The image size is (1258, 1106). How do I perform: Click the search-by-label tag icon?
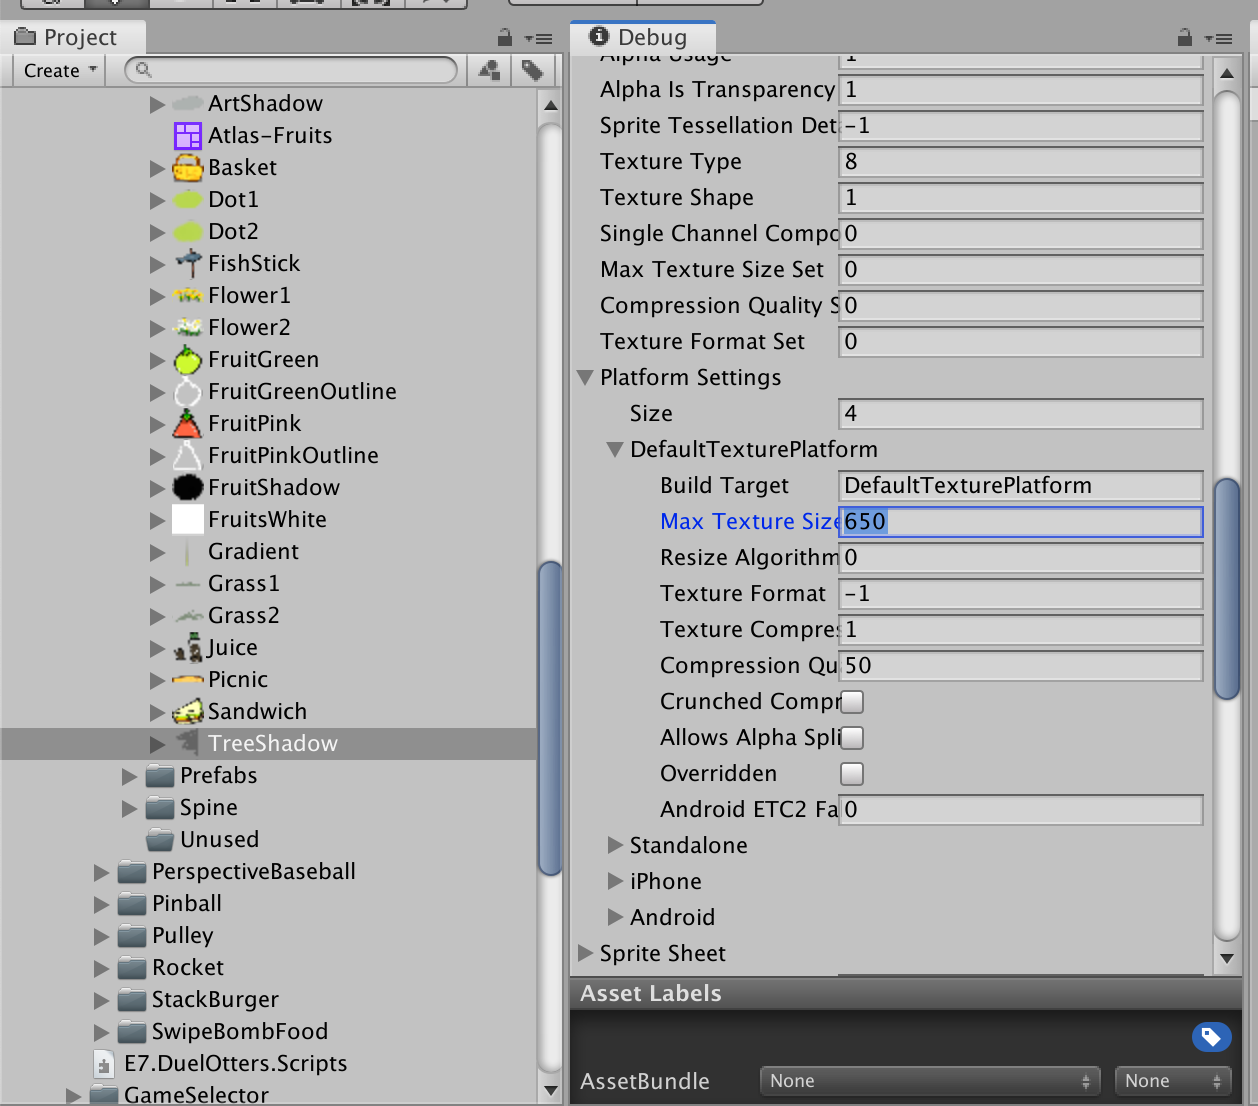tap(532, 70)
